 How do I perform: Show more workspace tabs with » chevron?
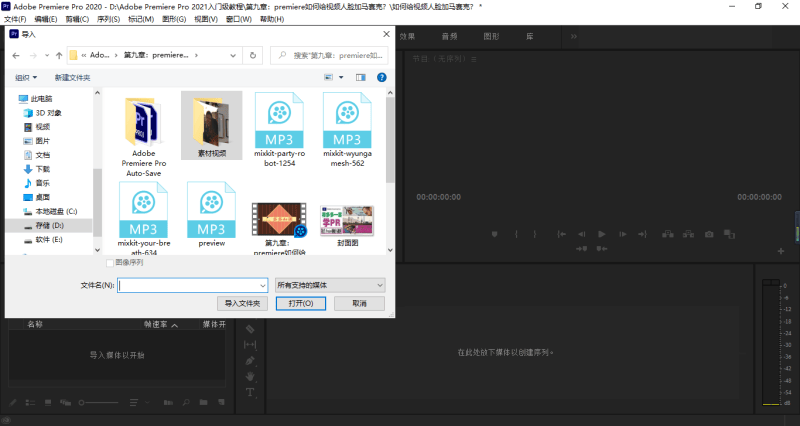tap(574, 36)
